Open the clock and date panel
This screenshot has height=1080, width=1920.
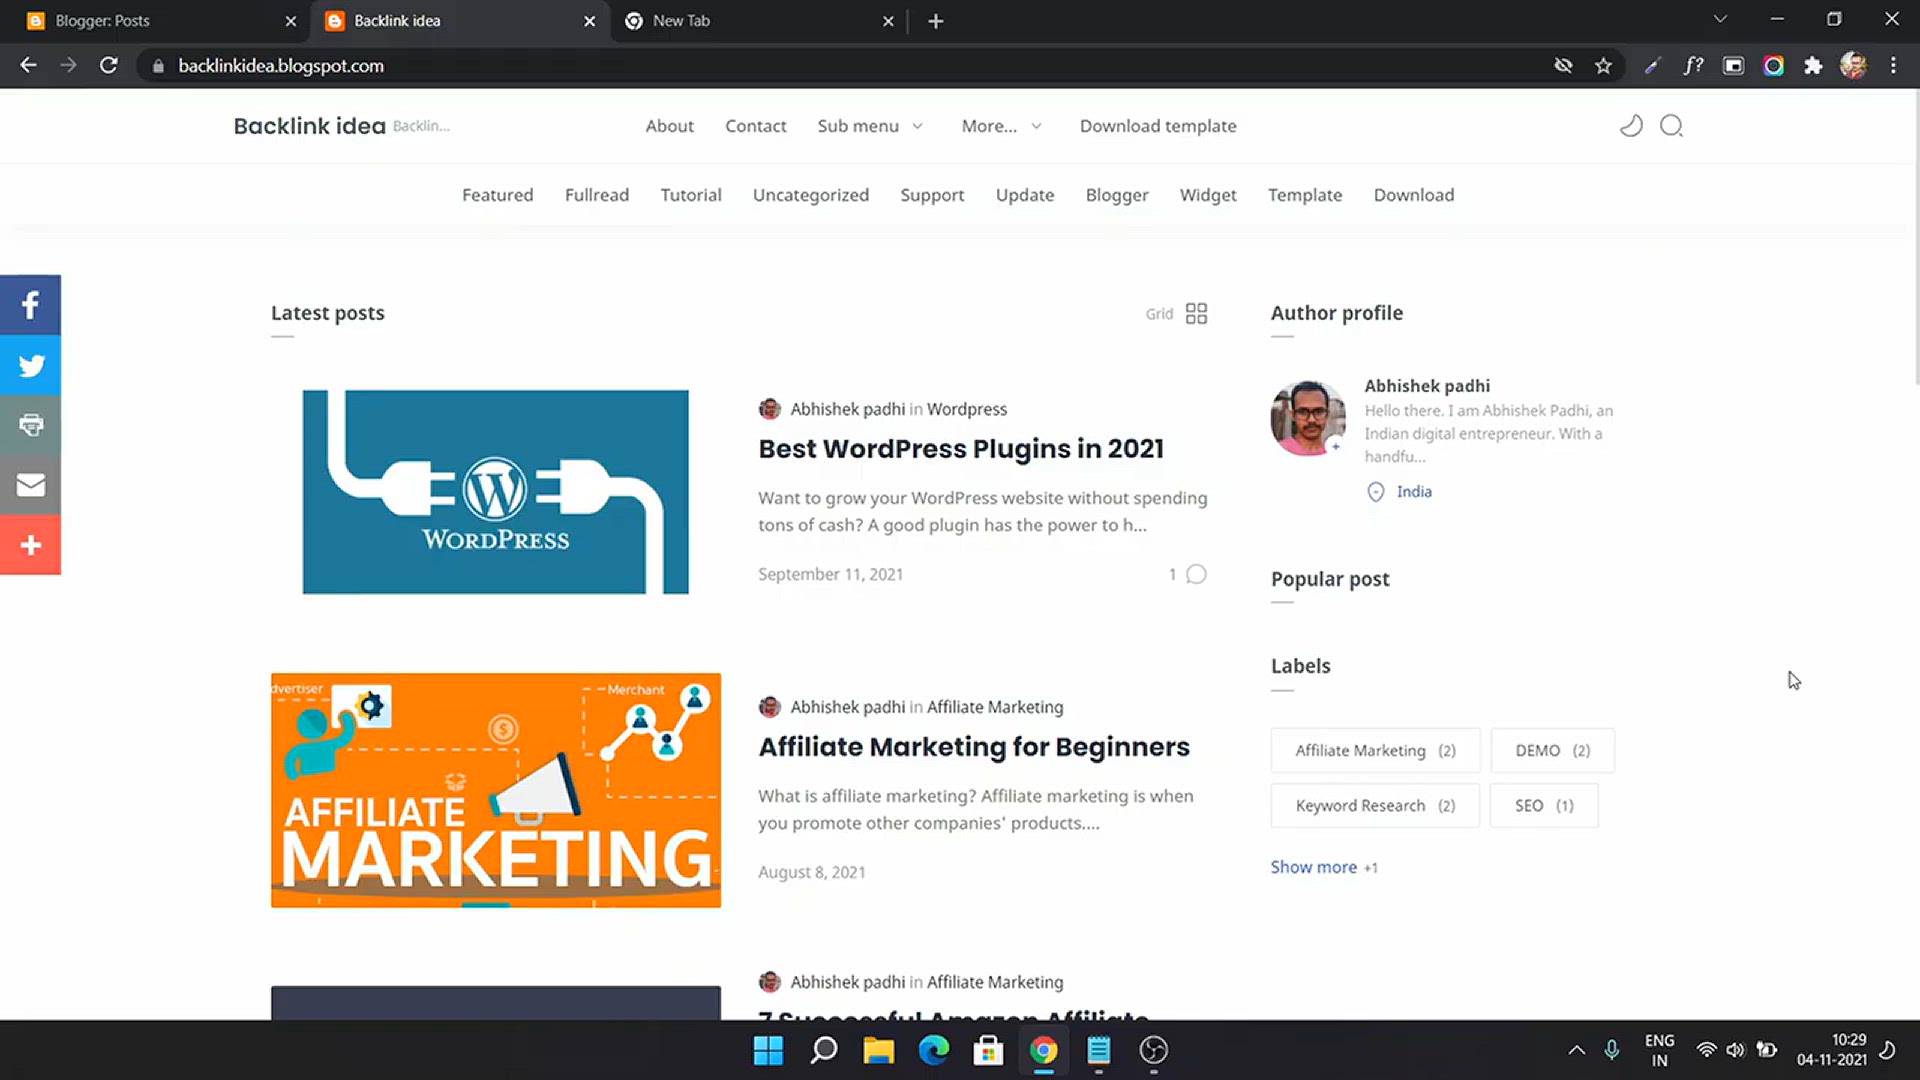pyautogui.click(x=1831, y=1050)
